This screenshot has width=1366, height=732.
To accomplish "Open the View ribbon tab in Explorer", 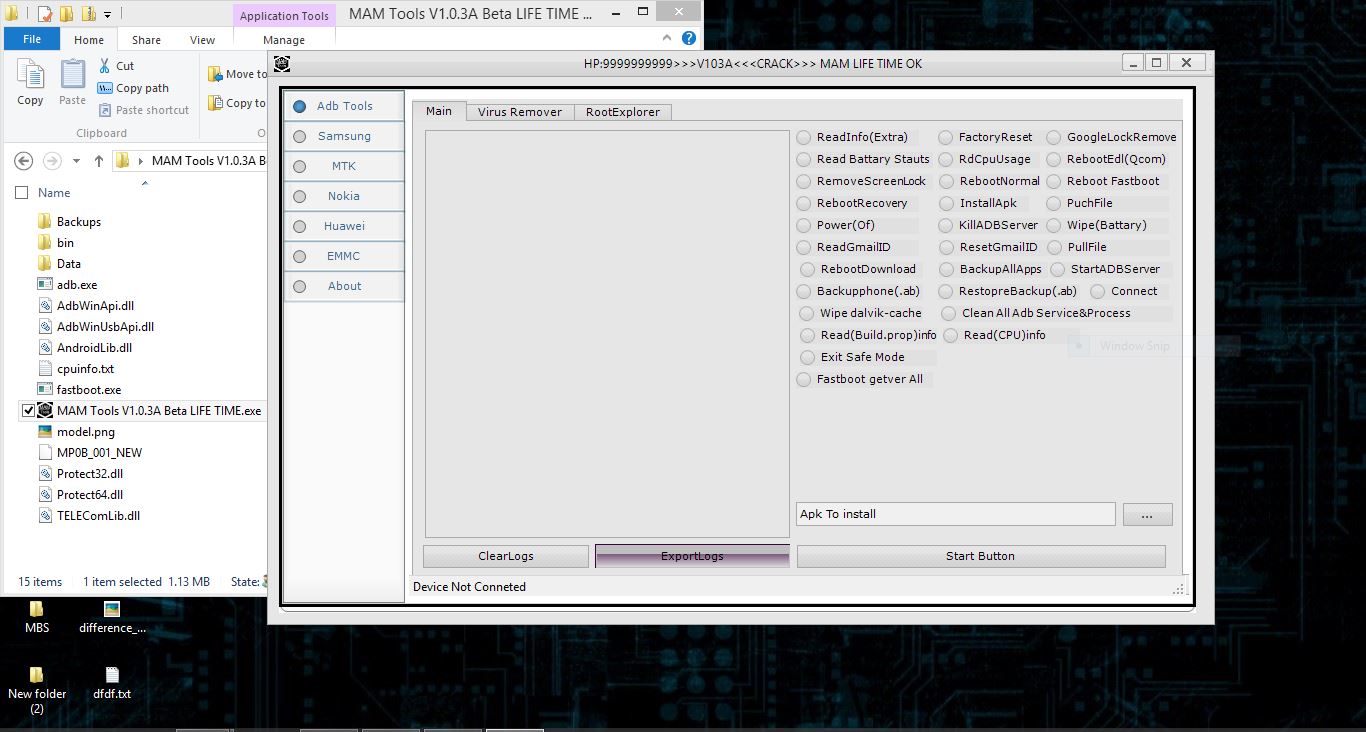I will [x=202, y=40].
